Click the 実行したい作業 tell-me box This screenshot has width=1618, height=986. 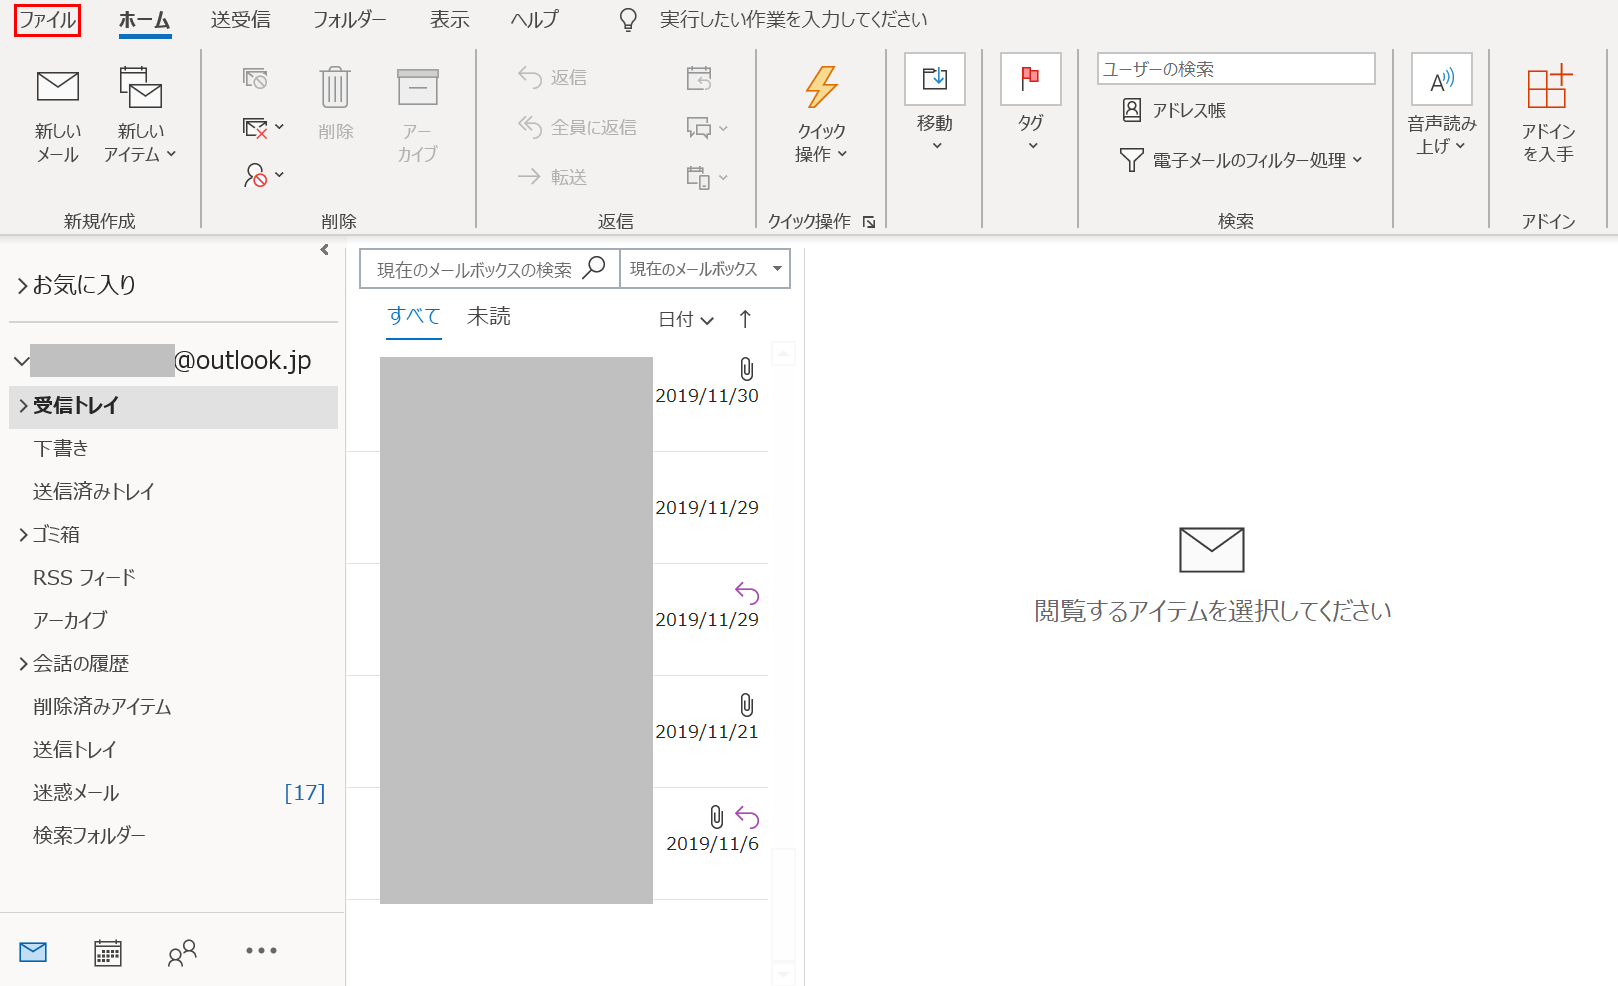point(793,20)
